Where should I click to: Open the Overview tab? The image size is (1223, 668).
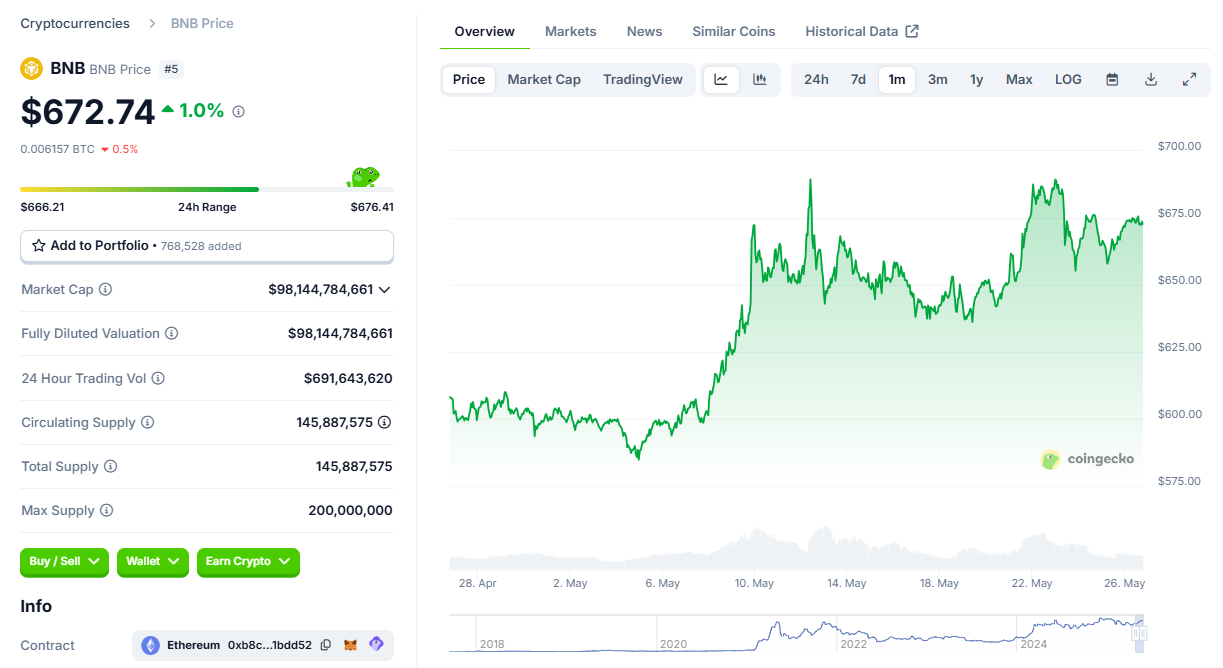point(485,31)
